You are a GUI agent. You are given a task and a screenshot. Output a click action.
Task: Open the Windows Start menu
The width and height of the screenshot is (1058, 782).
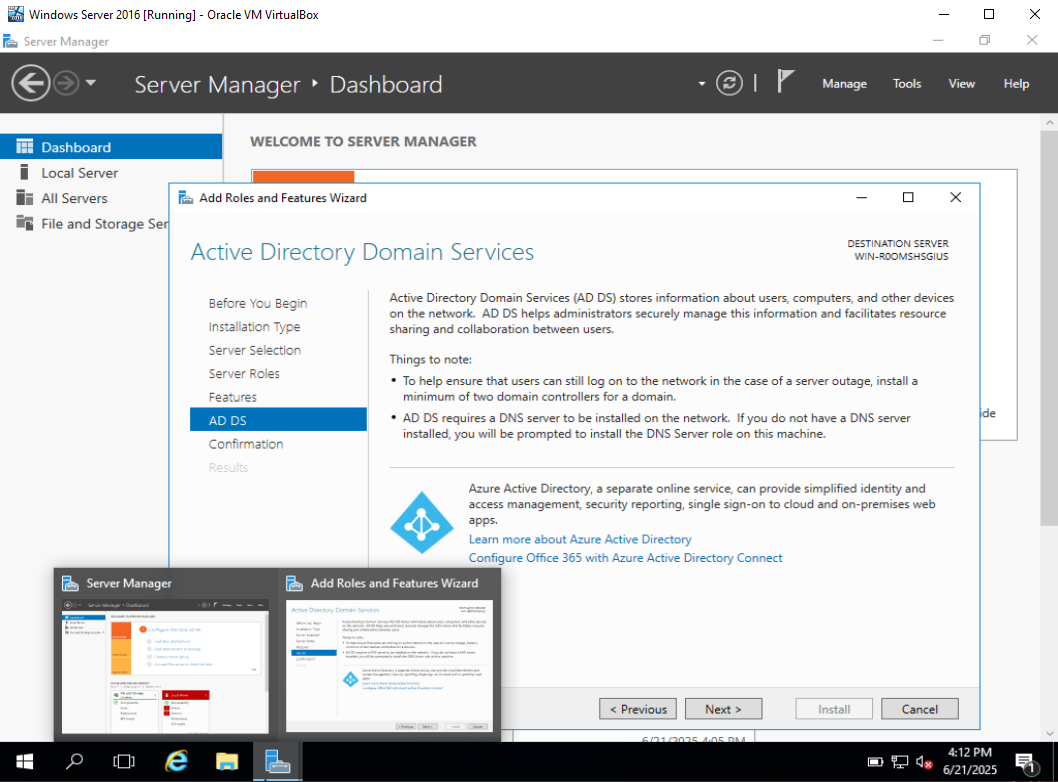point(24,762)
